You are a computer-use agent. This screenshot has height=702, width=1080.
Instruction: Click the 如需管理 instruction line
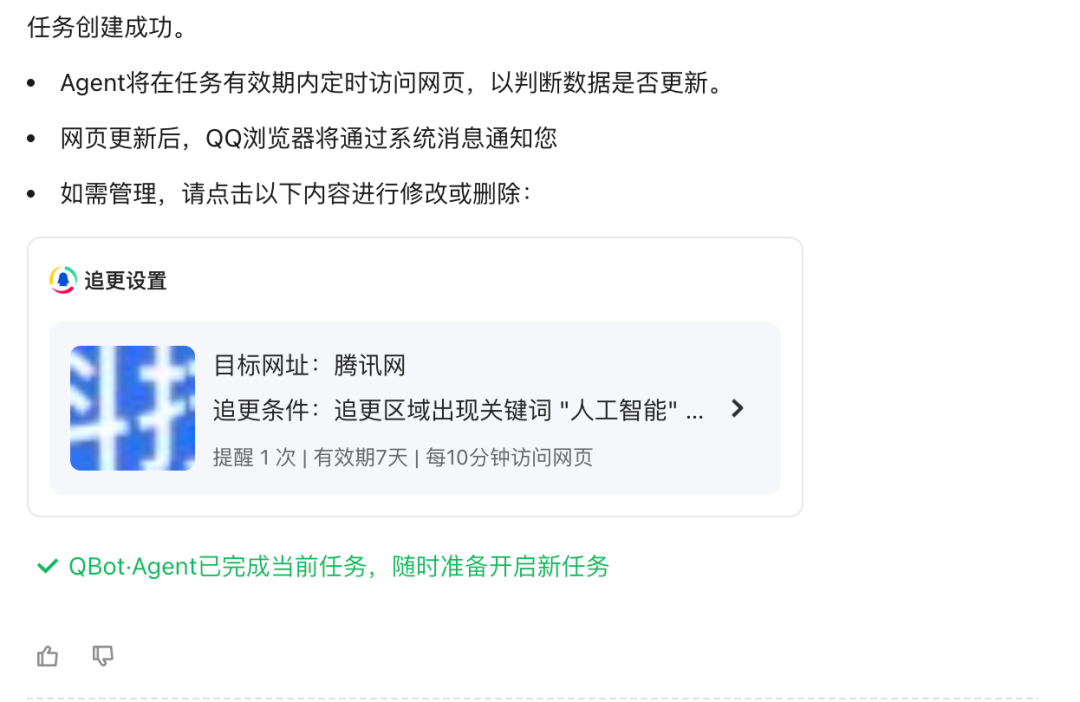(296, 193)
